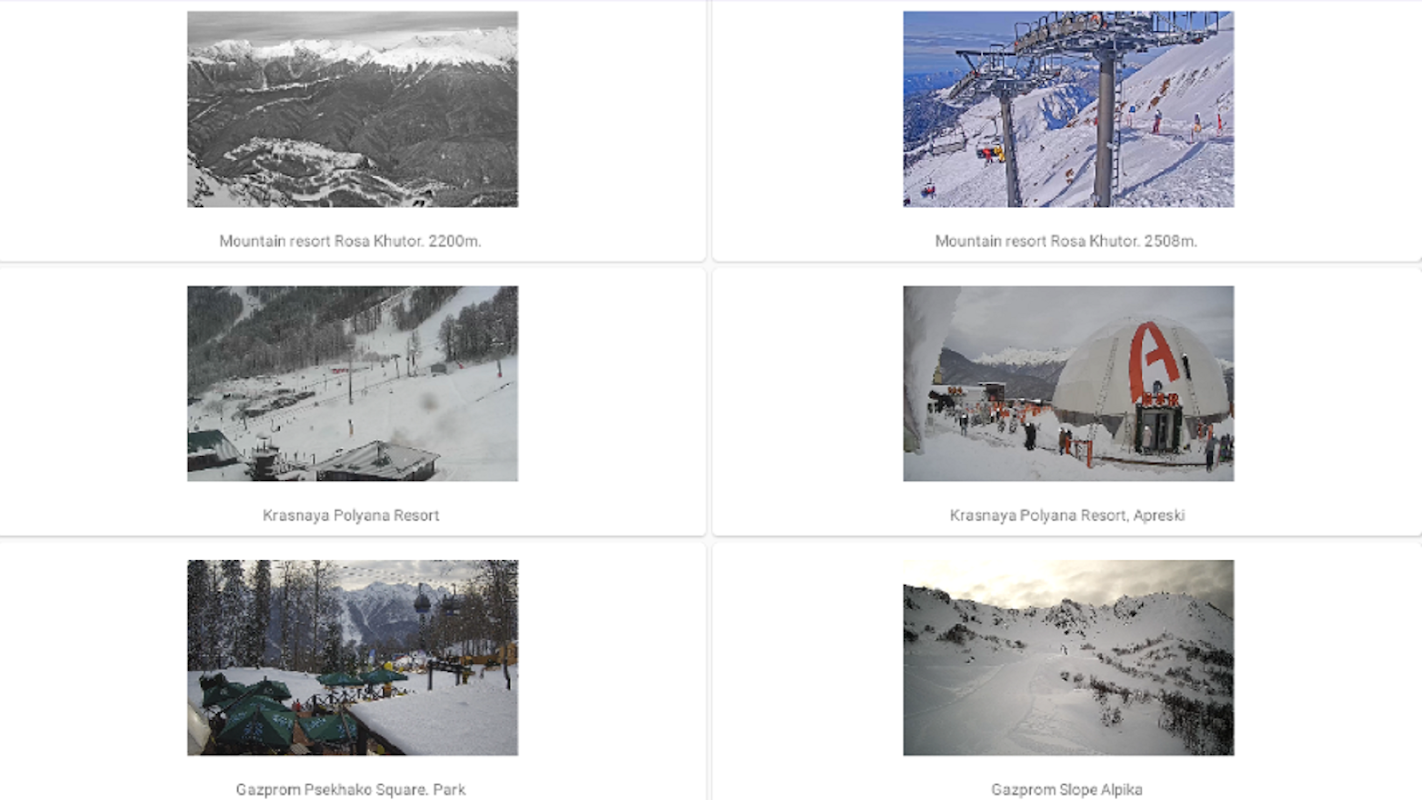Viewport: 1422px width, 800px height.
Task: Follow the 'Krasnaya Polyana Resort, Apreski' caption
Action: coord(1067,515)
